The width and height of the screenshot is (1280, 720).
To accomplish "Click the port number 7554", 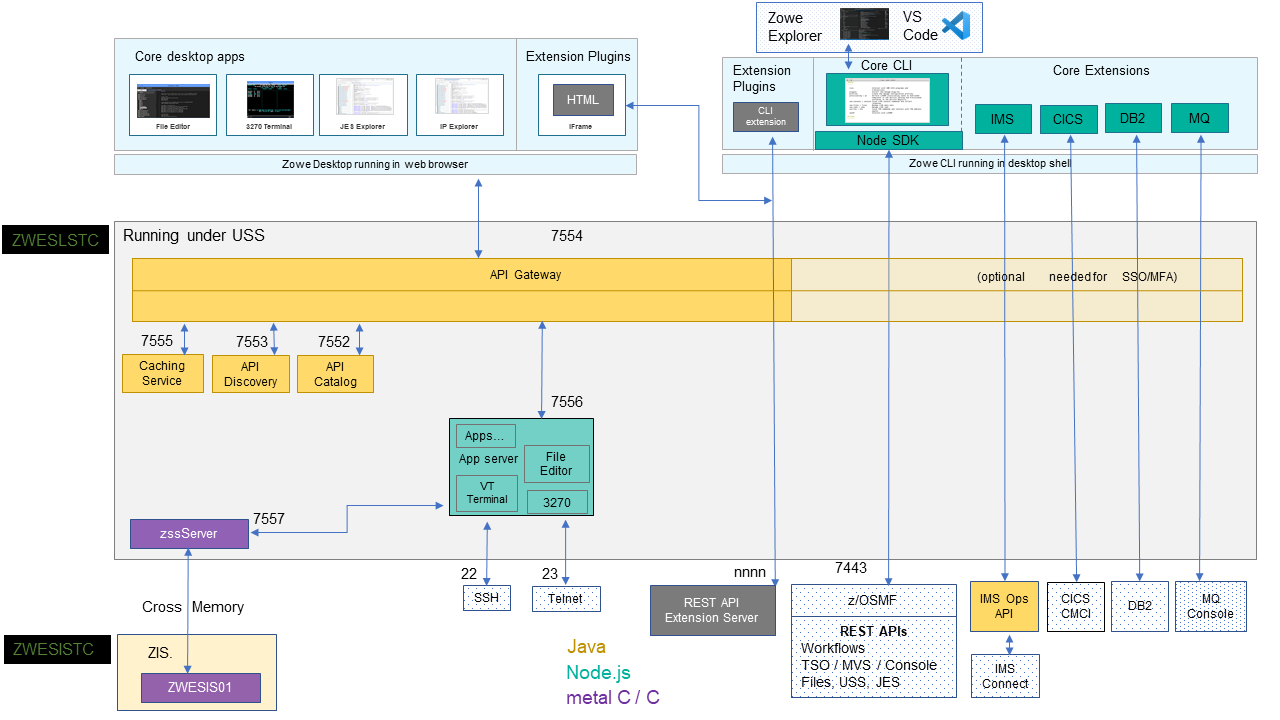I will 567,236.
